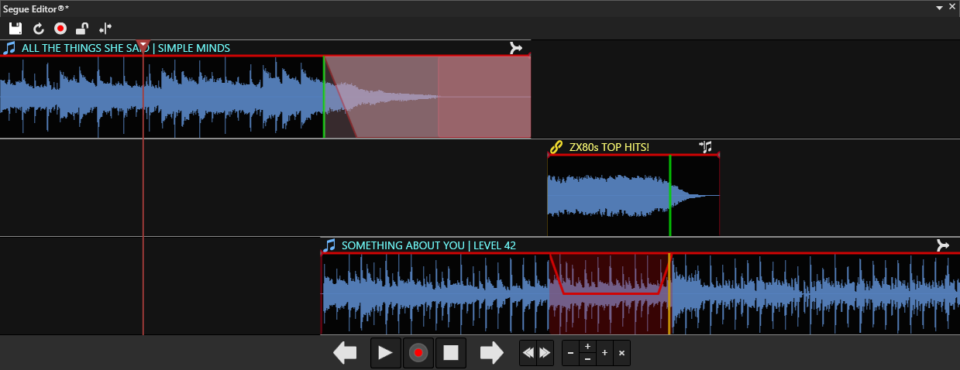Open the panel options dropdown arrow at top right
Image resolution: width=960 pixels, height=370 pixels.
[939, 8]
